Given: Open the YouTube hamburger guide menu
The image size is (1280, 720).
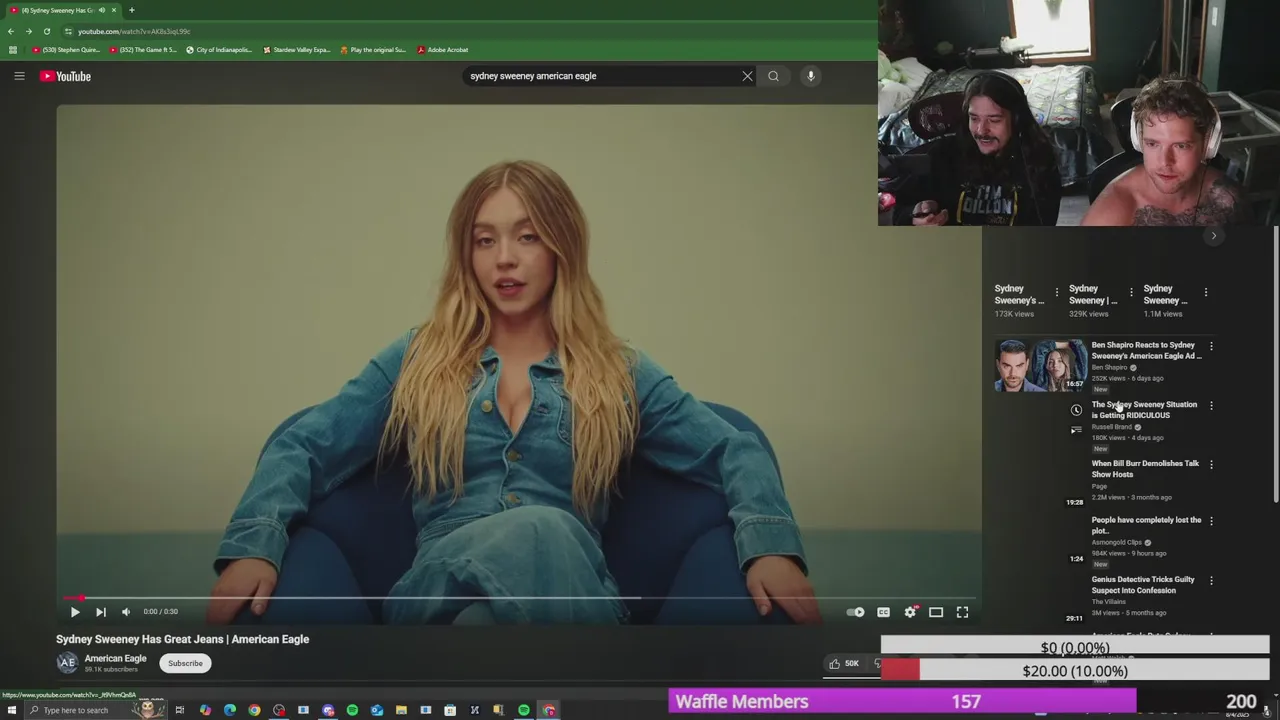Looking at the screenshot, I should [x=19, y=76].
